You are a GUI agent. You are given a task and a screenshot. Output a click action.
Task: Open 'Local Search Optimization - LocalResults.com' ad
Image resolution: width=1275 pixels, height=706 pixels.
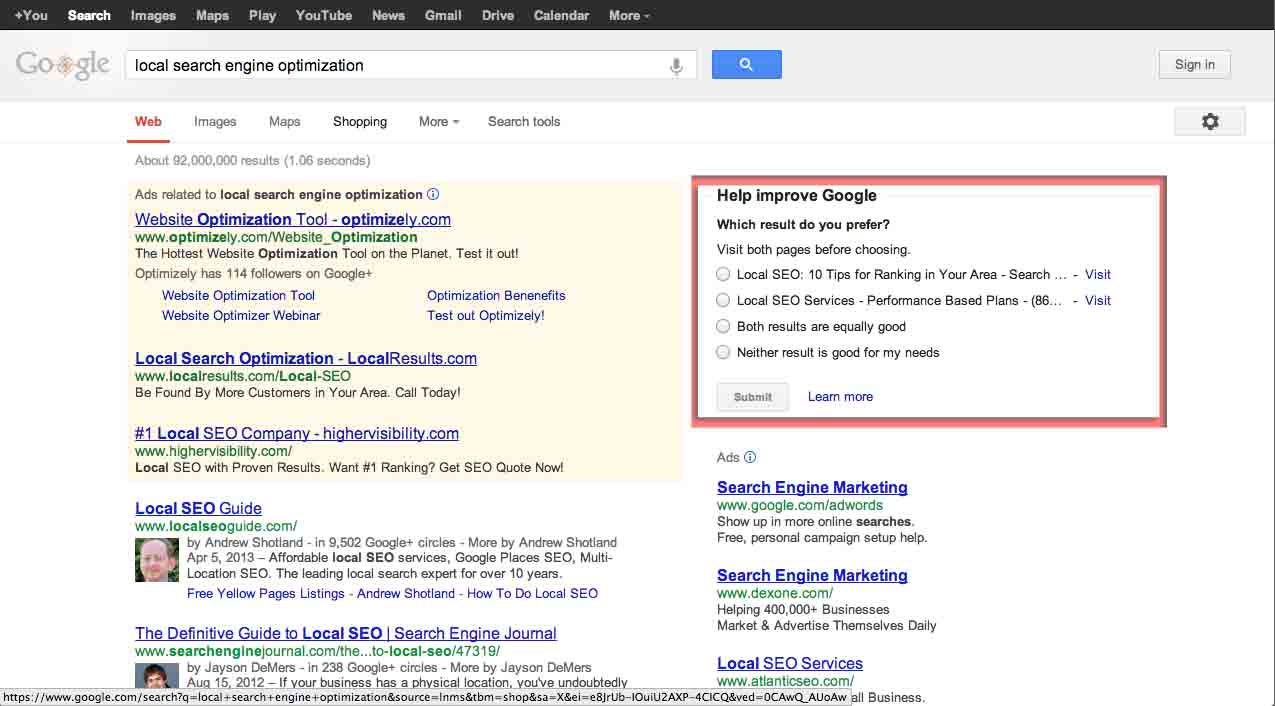pyautogui.click(x=306, y=358)
